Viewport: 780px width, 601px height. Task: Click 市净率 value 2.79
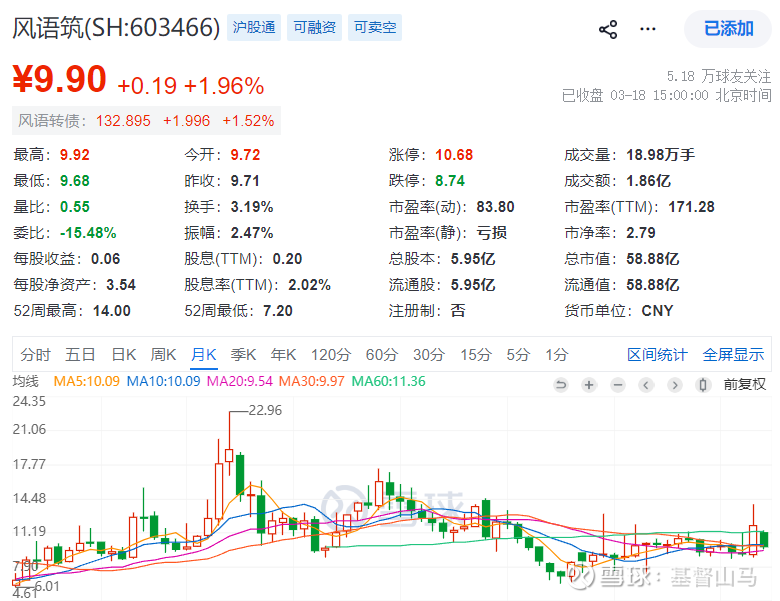pos(641,232)
